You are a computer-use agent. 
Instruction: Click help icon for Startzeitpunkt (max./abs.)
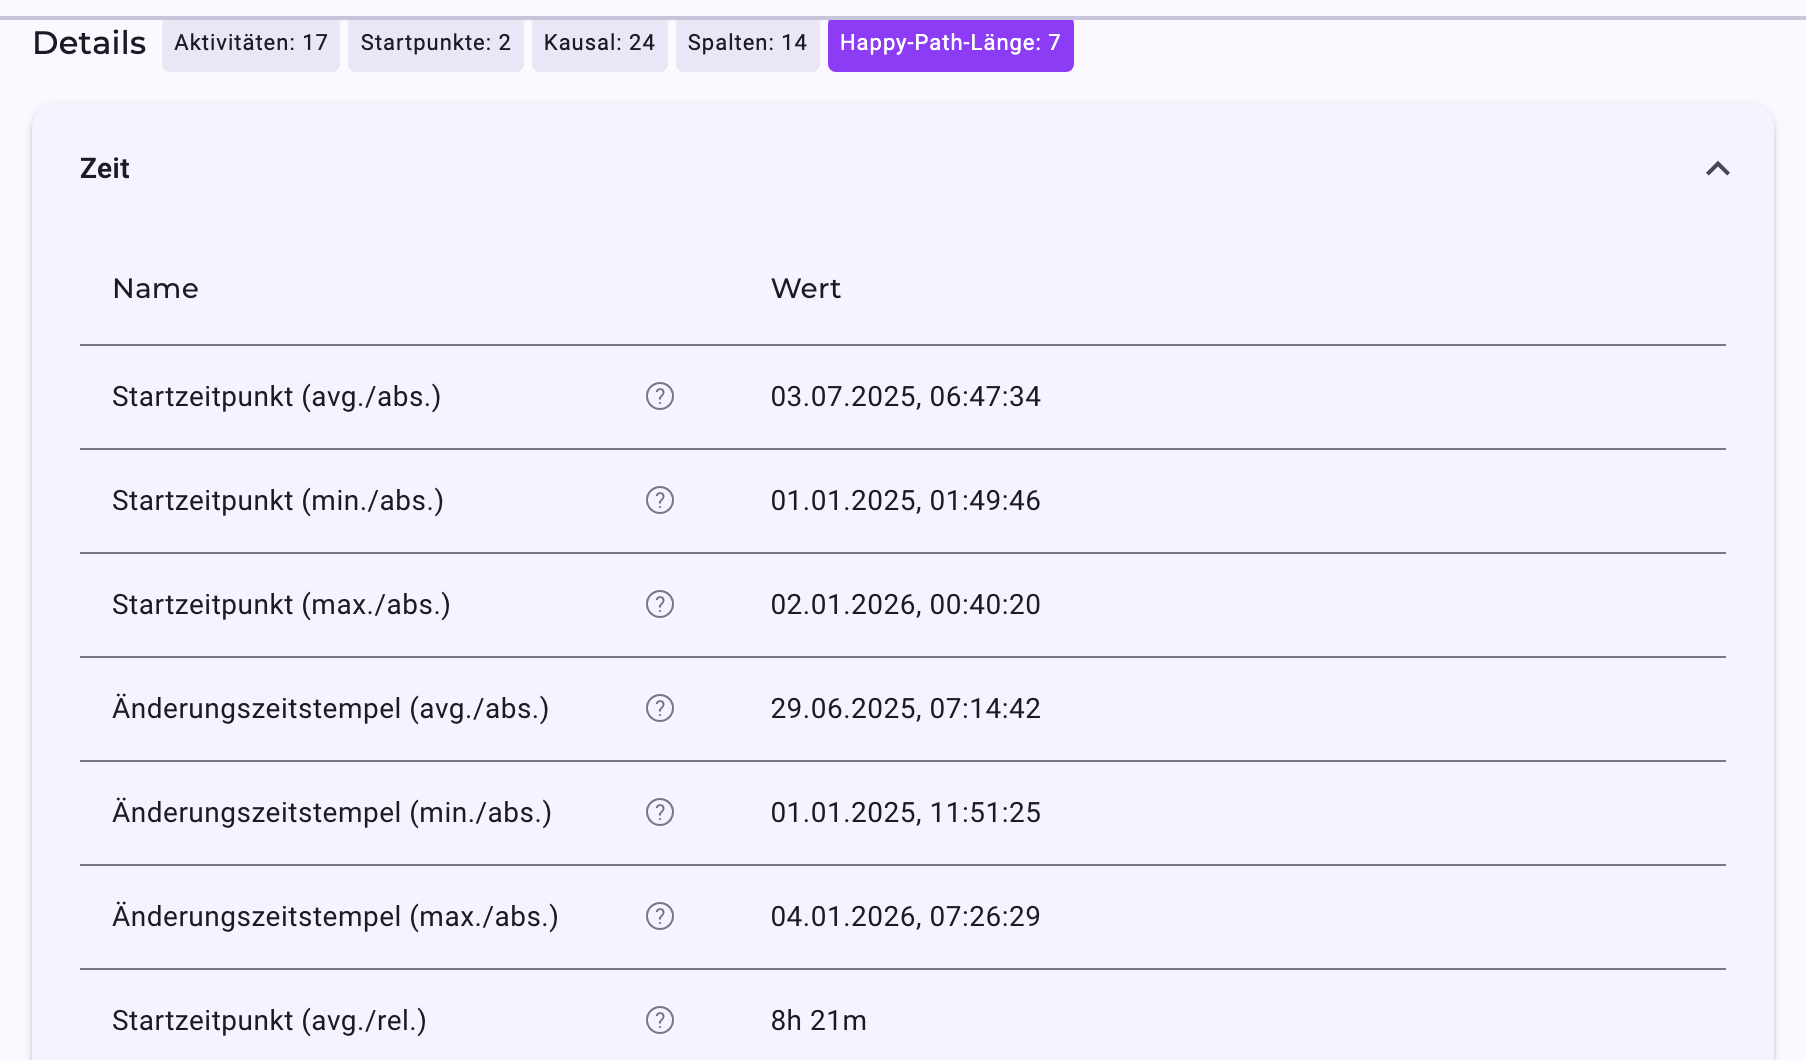click(x=660, y=605)
